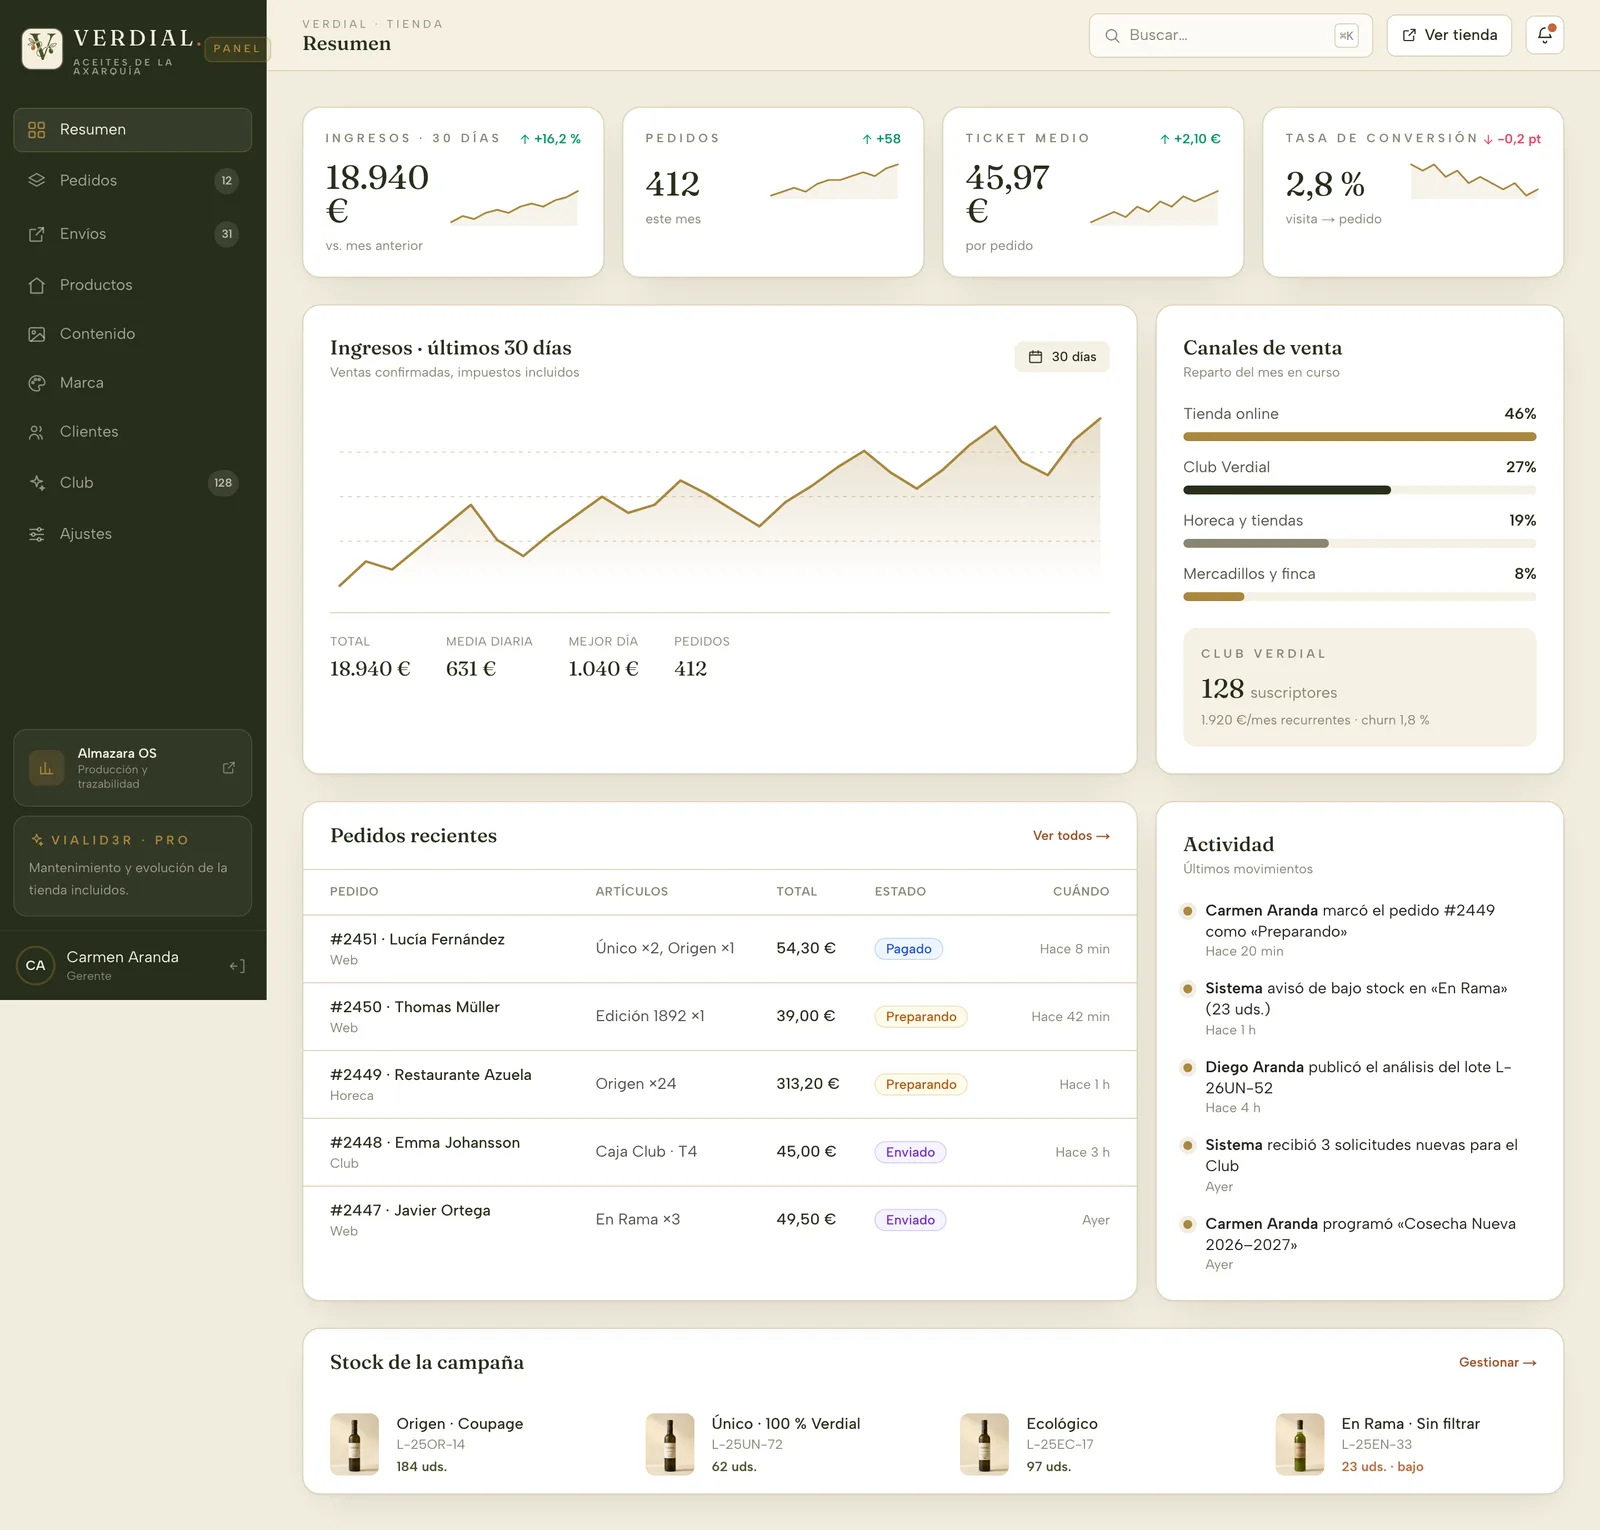Click the Envíos external-arrow icon
This screenshot has width=1600, height=1530.
37,234
